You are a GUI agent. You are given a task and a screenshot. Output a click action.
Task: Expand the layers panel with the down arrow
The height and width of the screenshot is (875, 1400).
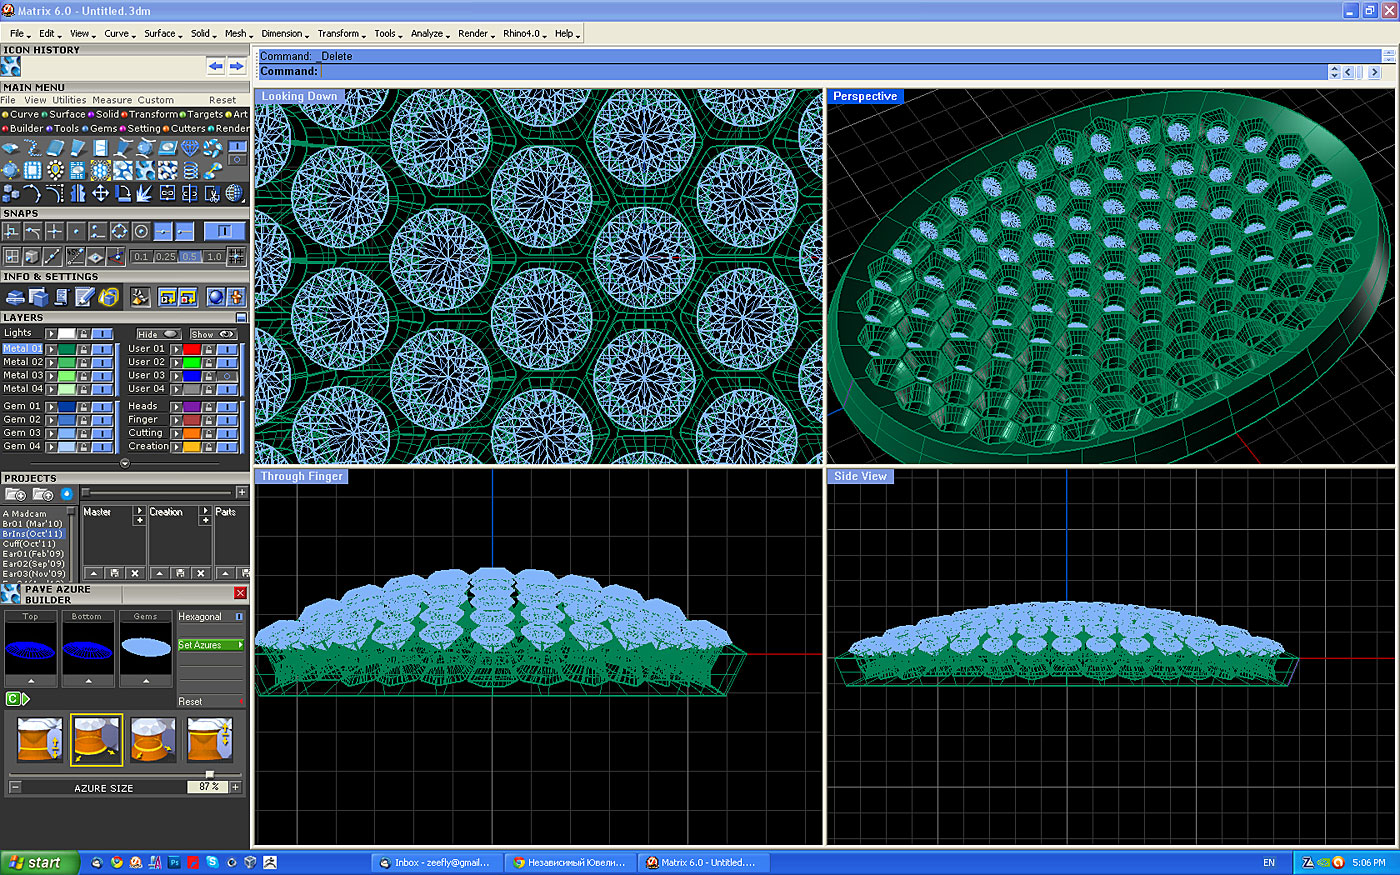tap(124, 463)
